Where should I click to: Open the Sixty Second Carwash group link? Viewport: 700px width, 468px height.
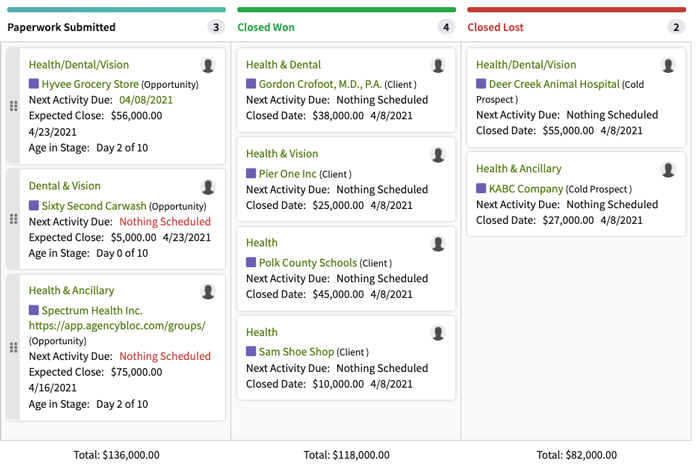click(x=94, y=206)
